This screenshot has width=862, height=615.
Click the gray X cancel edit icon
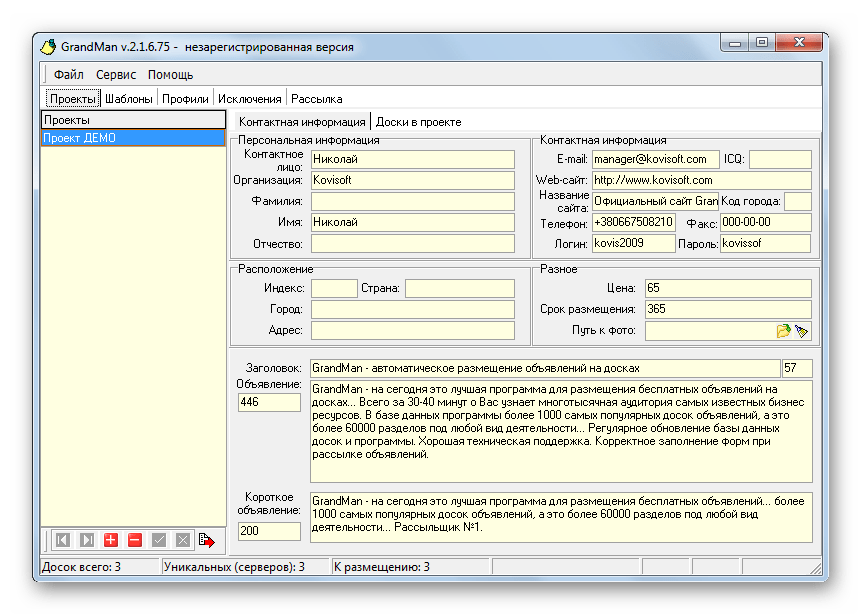(x=183, y=540)
